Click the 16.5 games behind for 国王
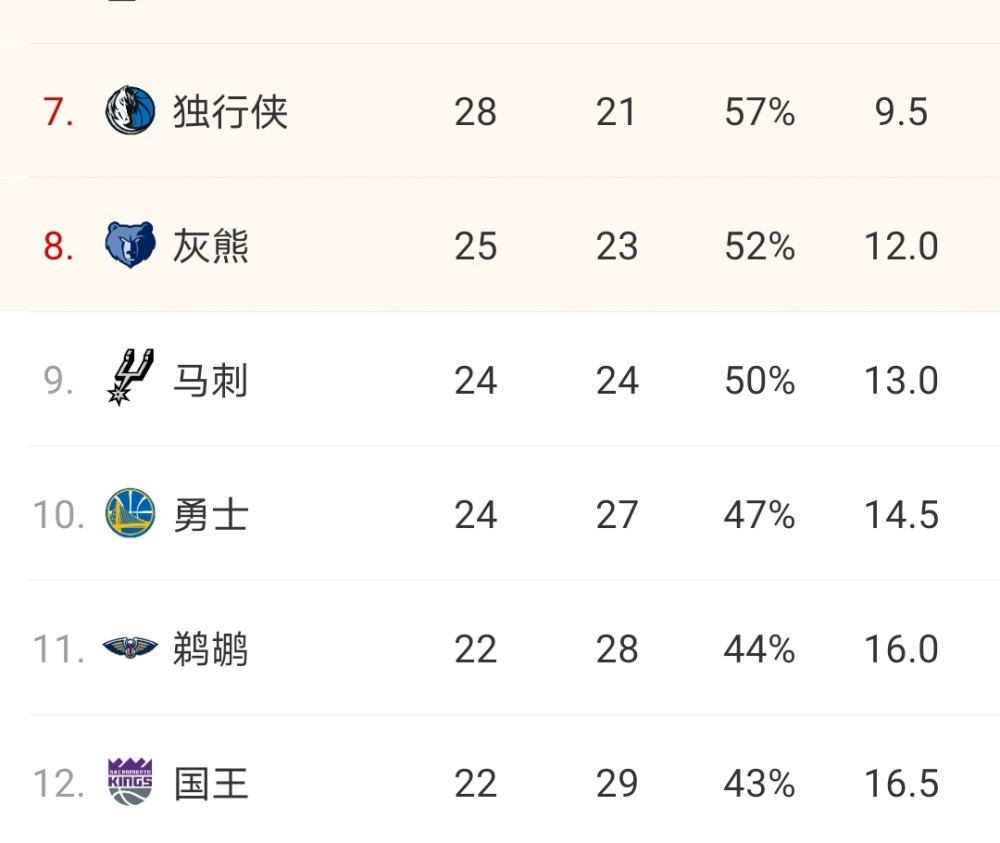Viewport: 1000px width, 843px height. tap(901, 784)
